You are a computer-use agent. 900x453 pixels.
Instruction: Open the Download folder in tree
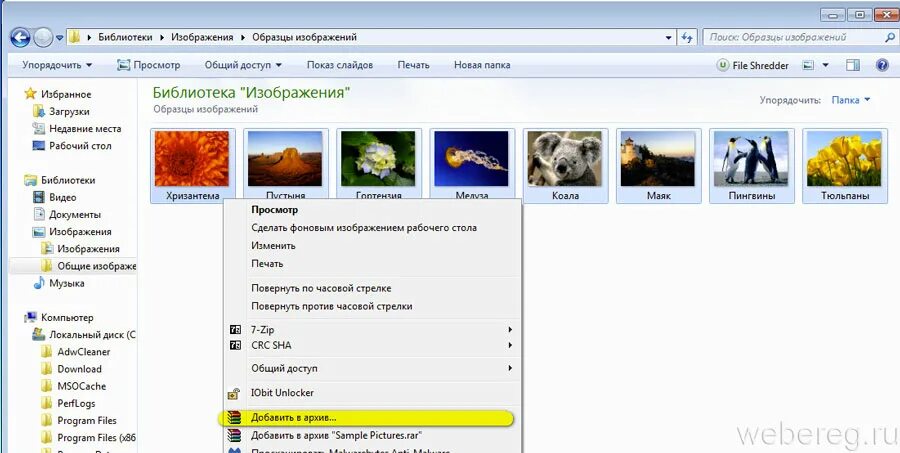(72, 369)
